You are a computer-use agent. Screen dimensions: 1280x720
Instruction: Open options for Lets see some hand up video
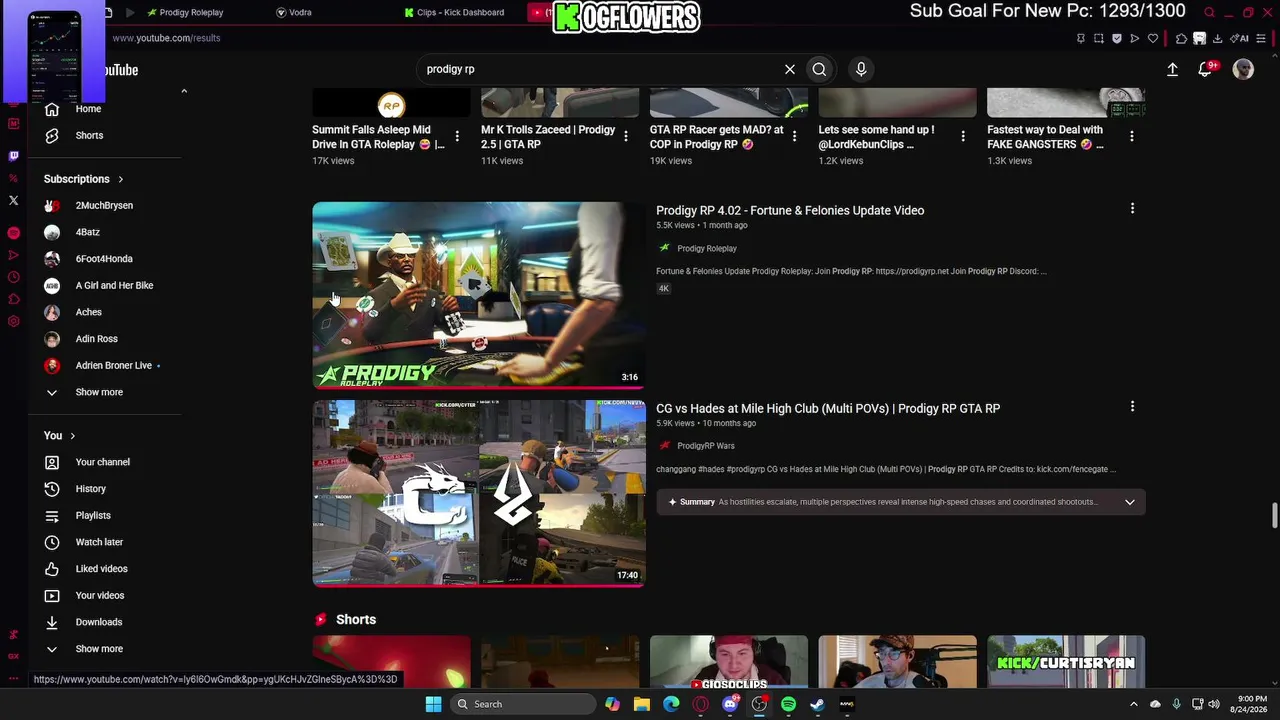coord(963,136)
